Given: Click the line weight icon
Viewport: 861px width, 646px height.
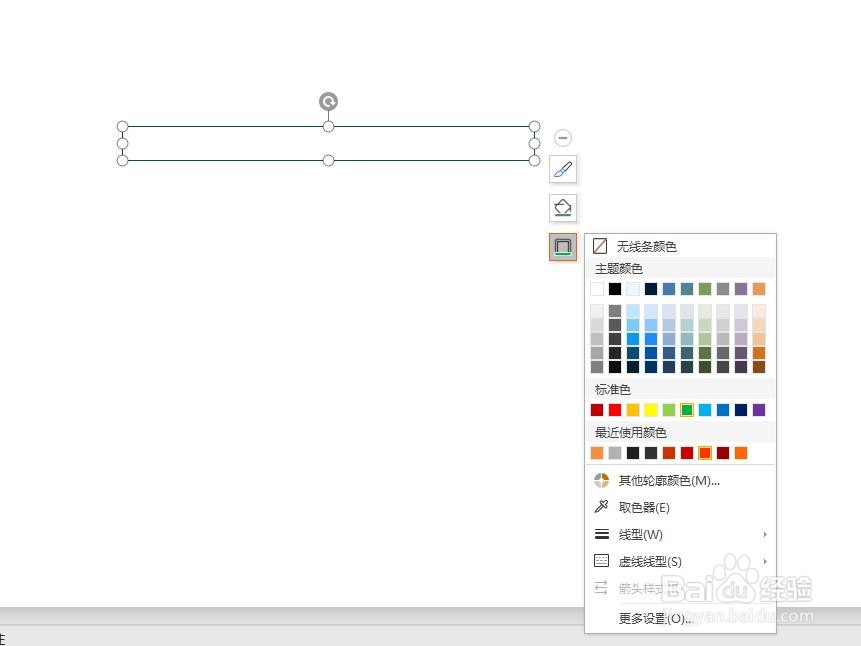Looking at the screenshot, I should coord(602,534).
